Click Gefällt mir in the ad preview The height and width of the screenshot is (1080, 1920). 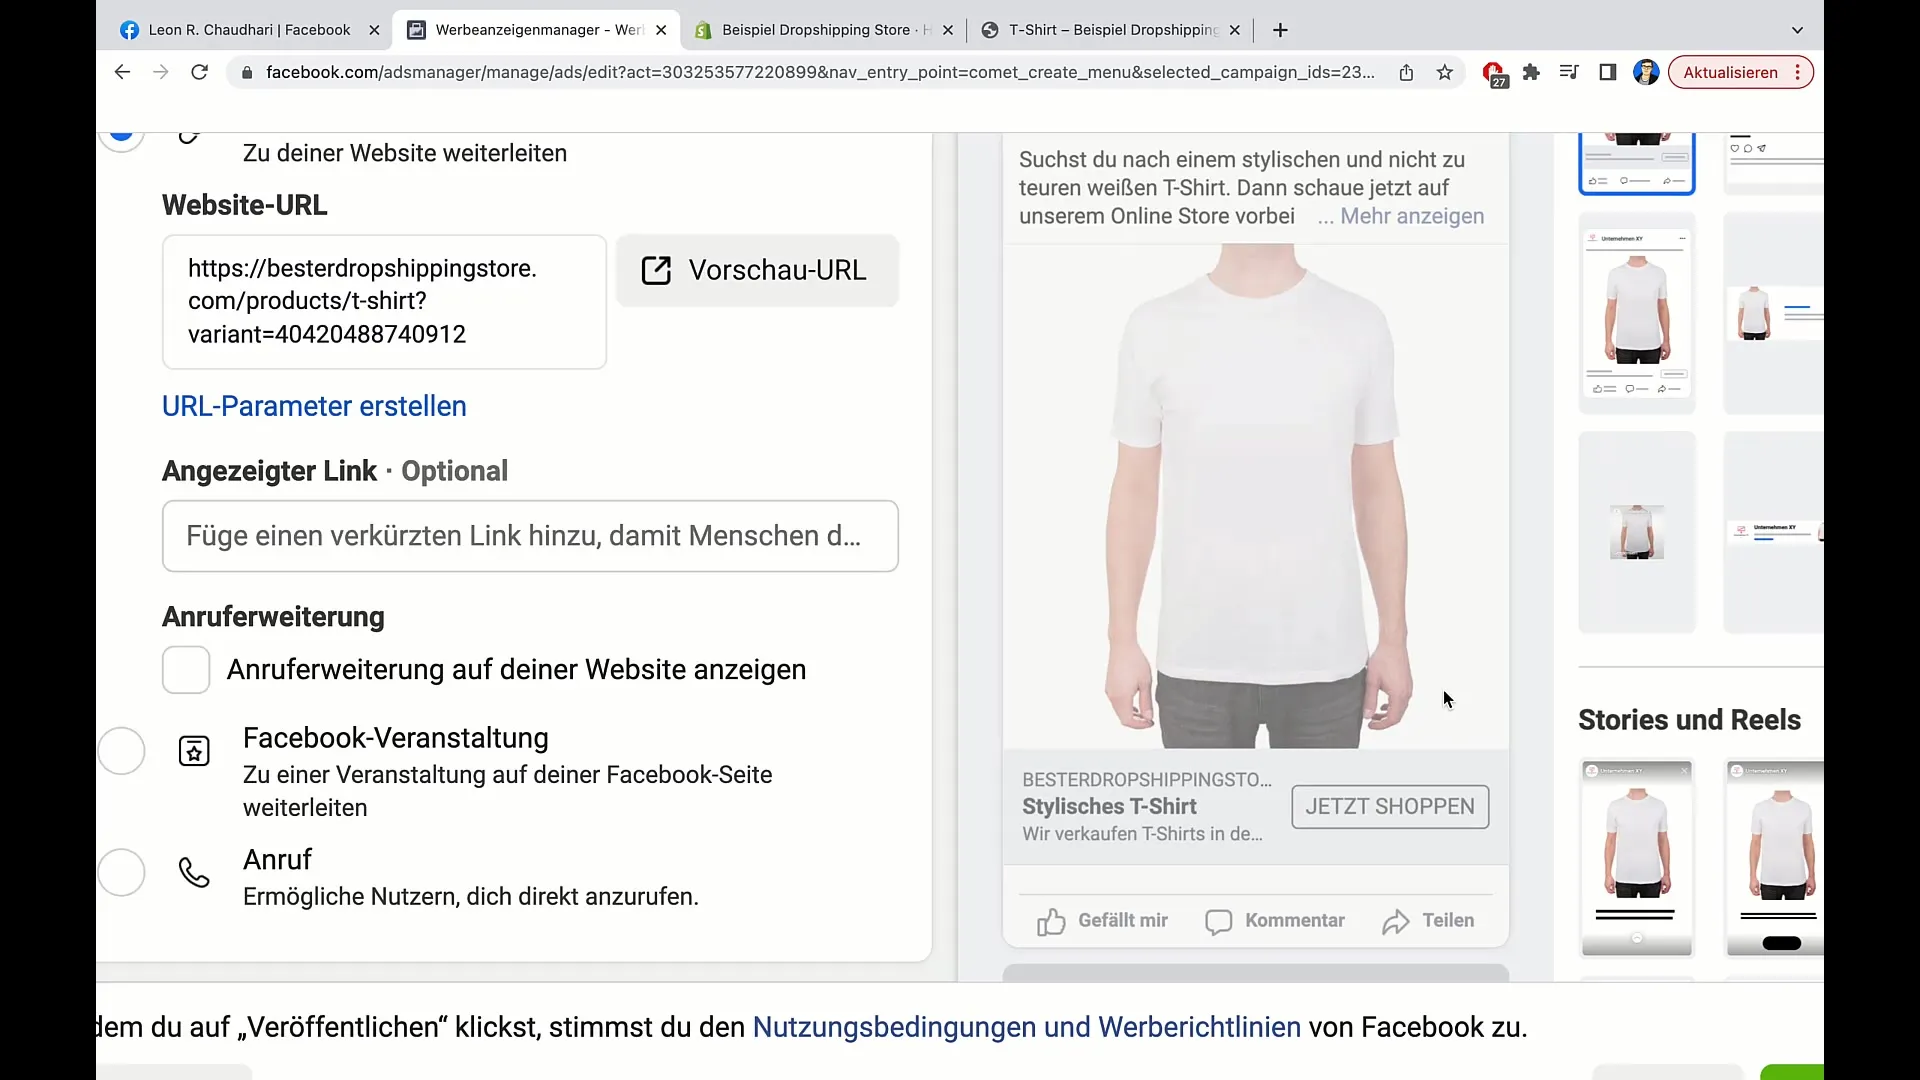1102,920
